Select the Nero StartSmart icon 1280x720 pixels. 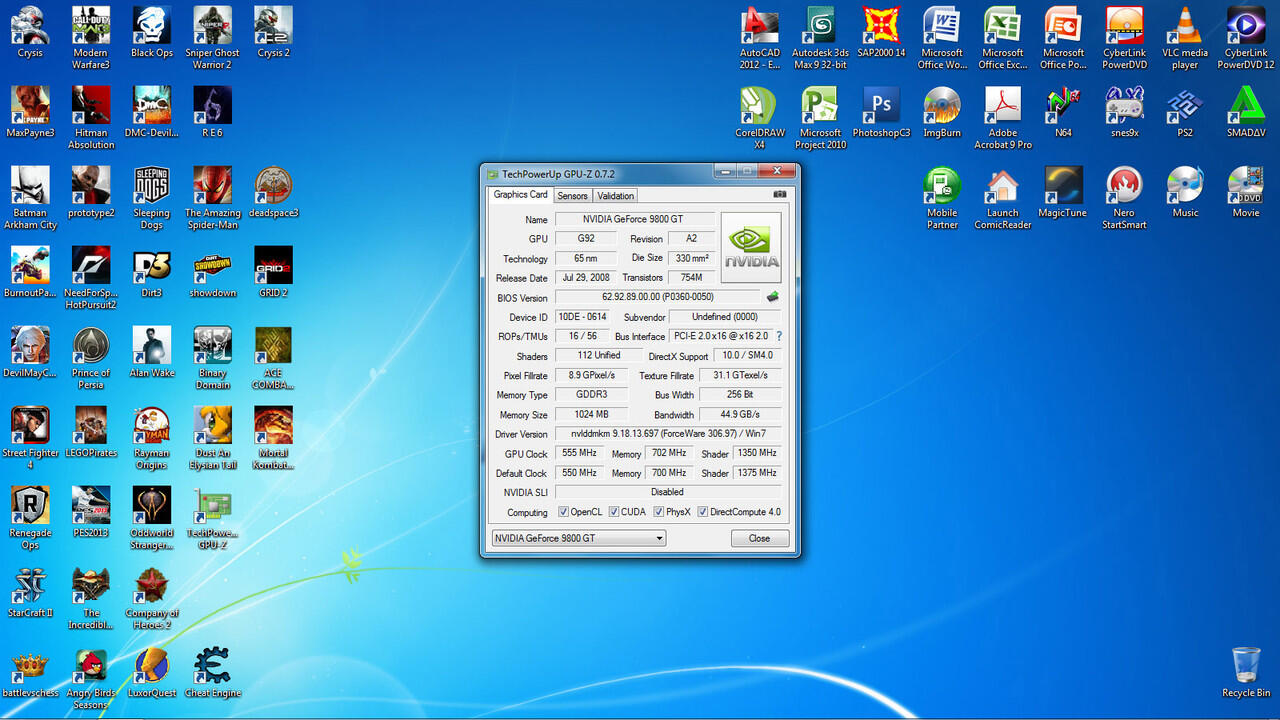pyautogui.click(x=1124, y=198)
